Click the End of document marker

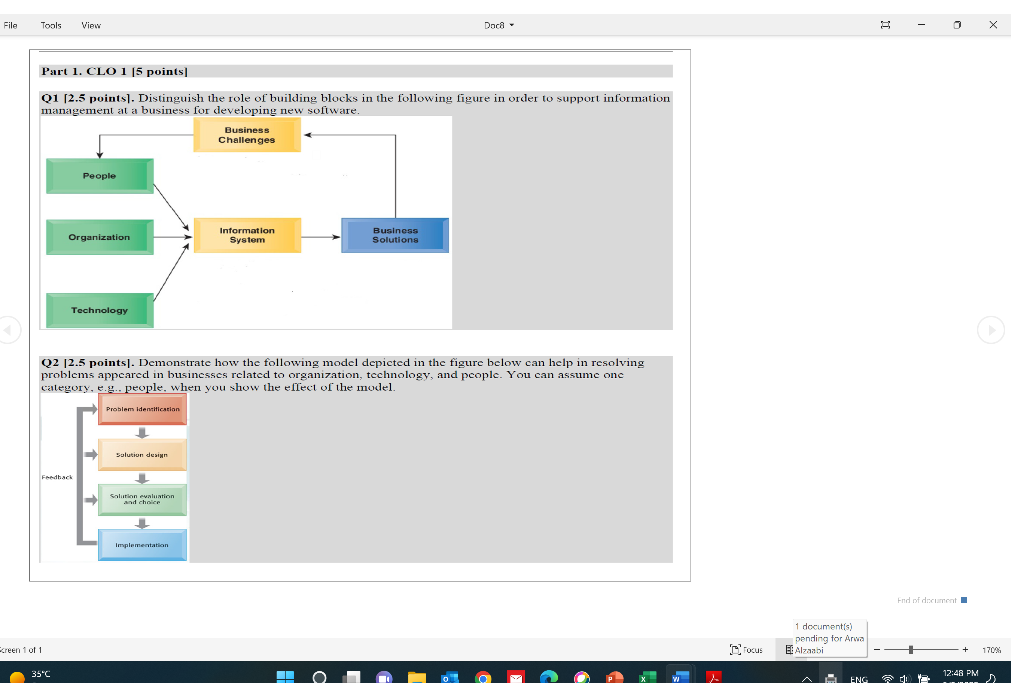[932, 600]
